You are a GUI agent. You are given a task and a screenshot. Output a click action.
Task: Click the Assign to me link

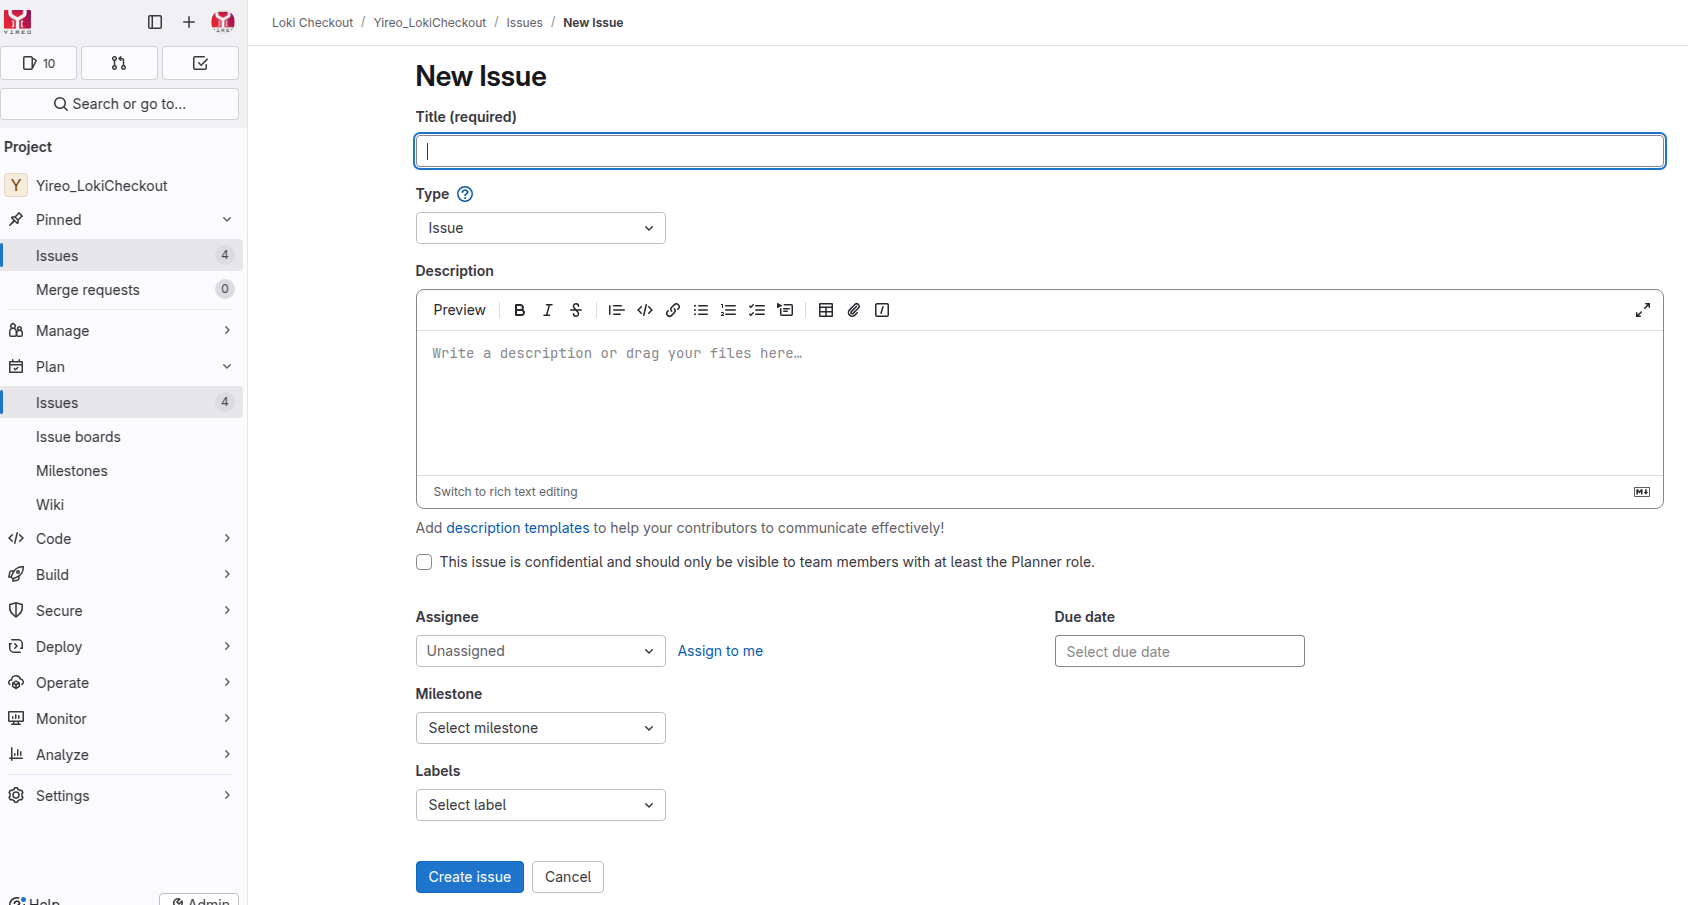pyautogui.click(x=720, y=651)
